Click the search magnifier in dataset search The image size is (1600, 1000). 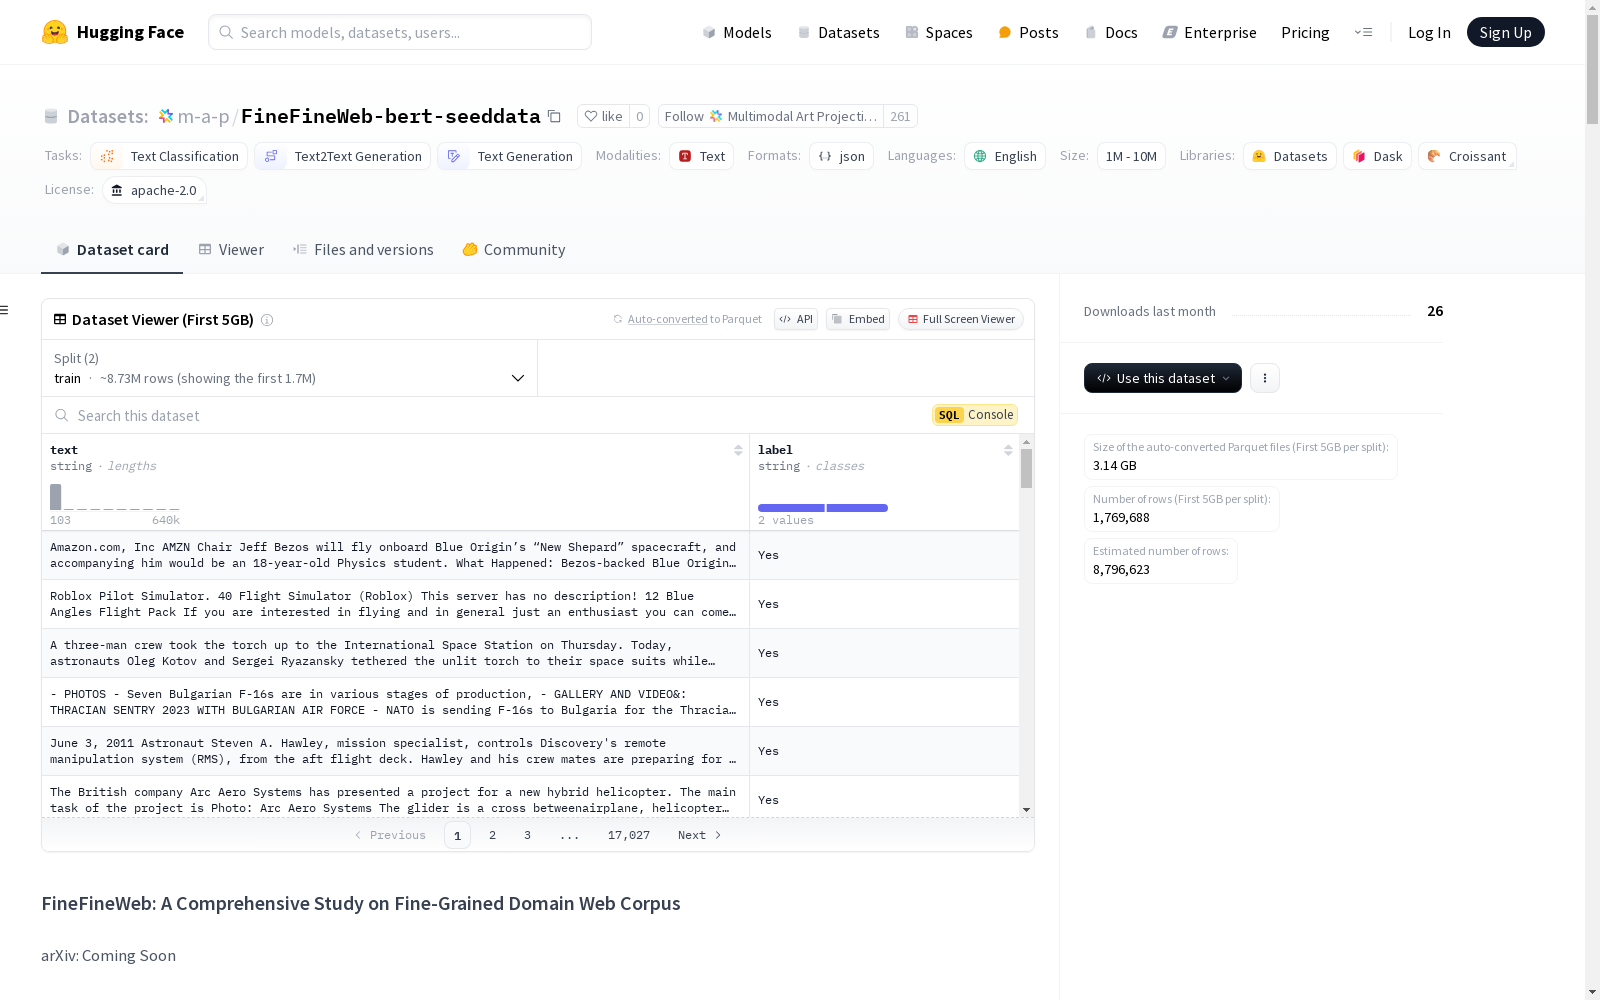pos(62,415)
